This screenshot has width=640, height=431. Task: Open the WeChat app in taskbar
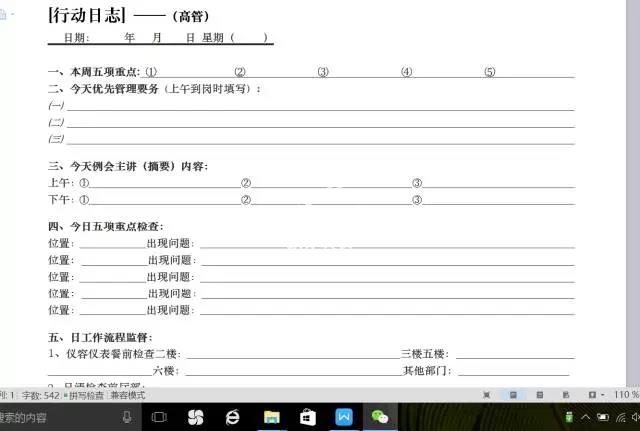(380, 417)
